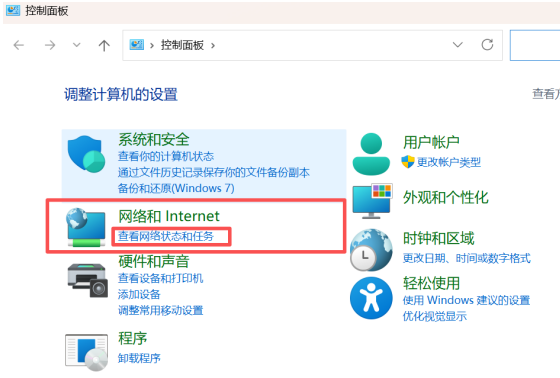Select 控制面板 breadcrumb in address bar

(x=182, y=45)
